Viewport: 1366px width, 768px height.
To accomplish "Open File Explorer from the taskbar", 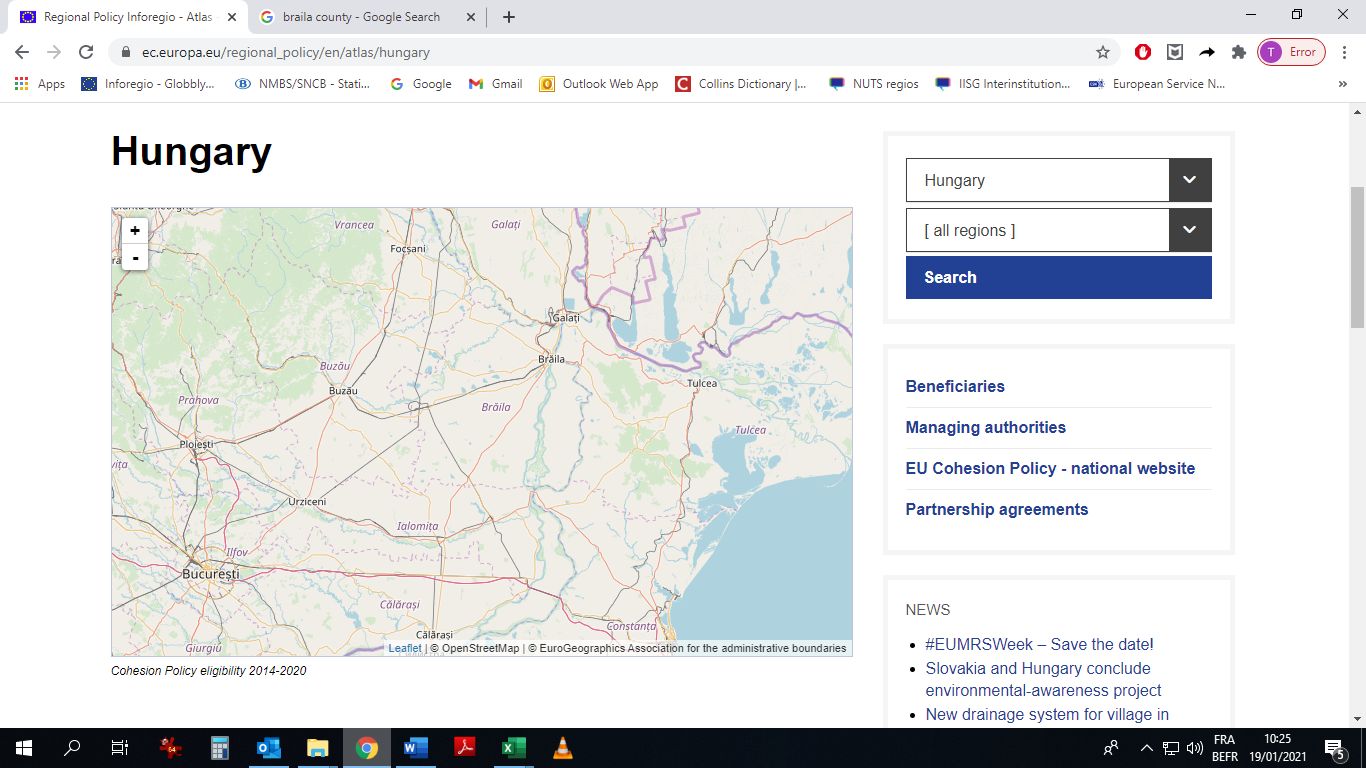I will coord(318,747).
